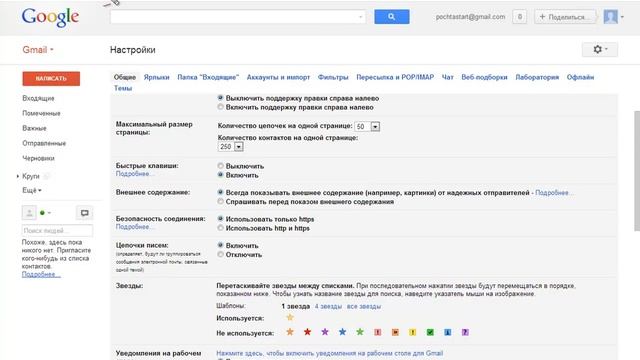Open the contacts per page dropdown (250)

point(231,147)
